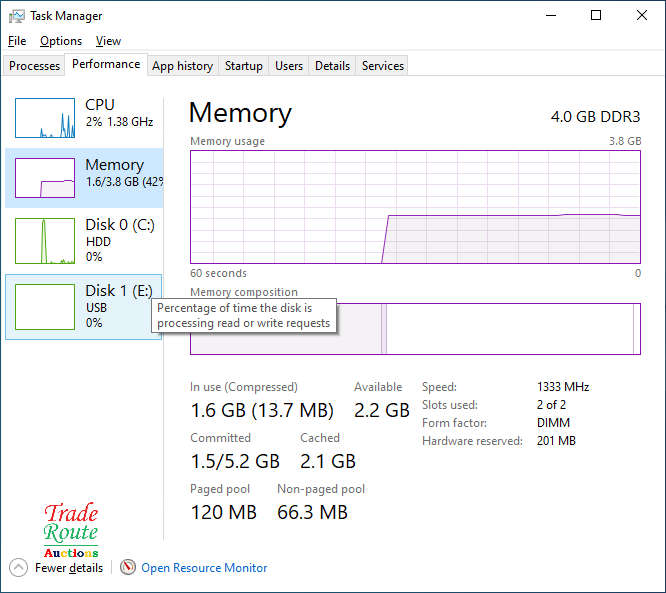The image size is (666, 593).
Task: Select the Memory usage thumbnail in sidebar
Action: pos(45,178)
